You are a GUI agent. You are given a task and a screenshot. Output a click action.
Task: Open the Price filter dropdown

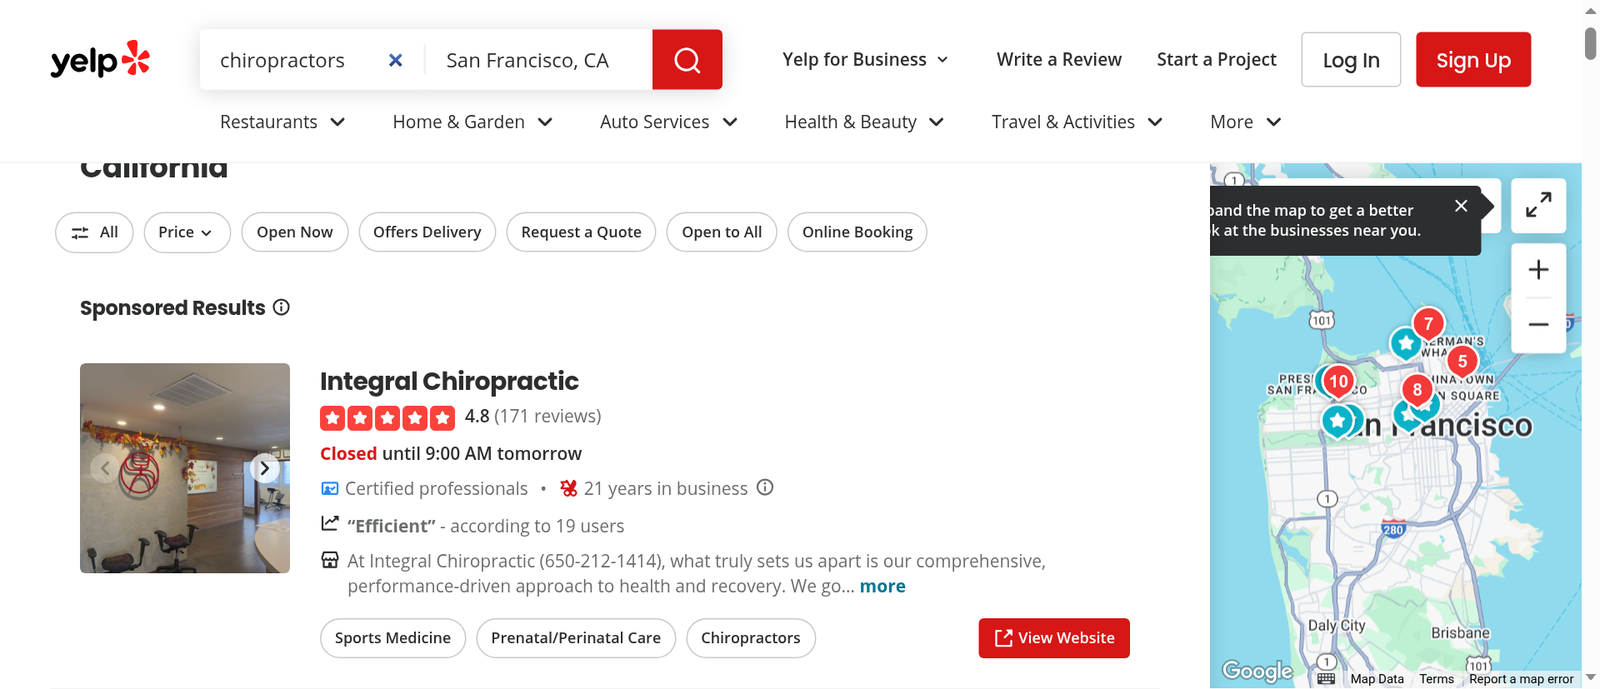click(x=187, y=232)
